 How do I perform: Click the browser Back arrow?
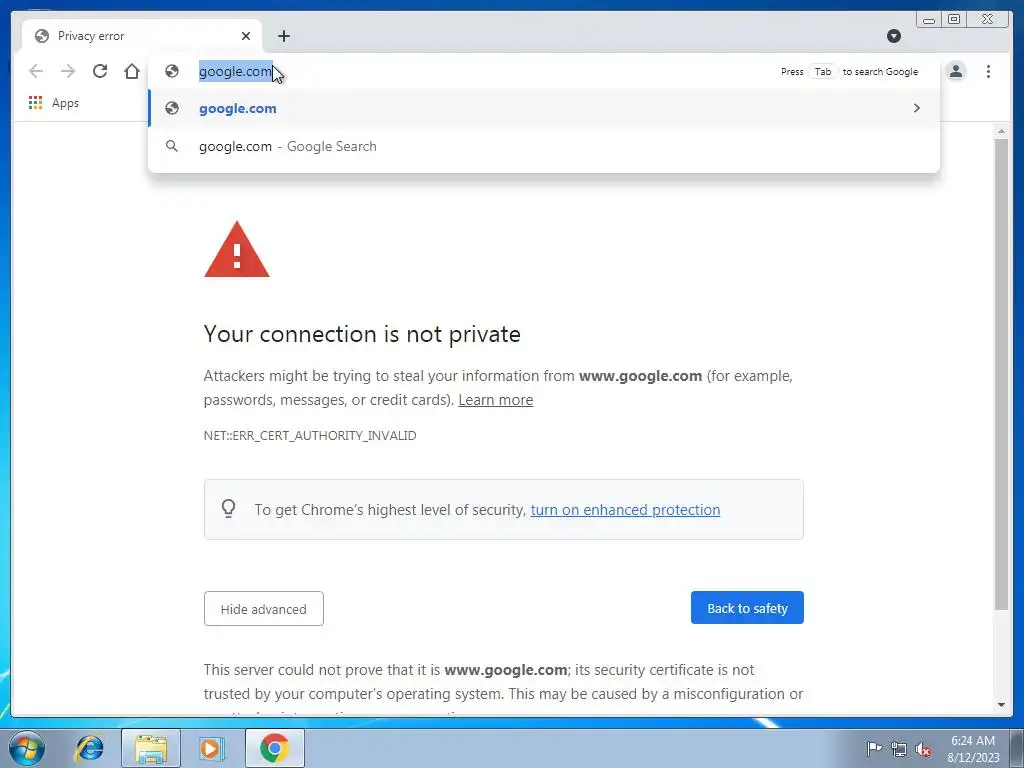(x=36, y=71)
